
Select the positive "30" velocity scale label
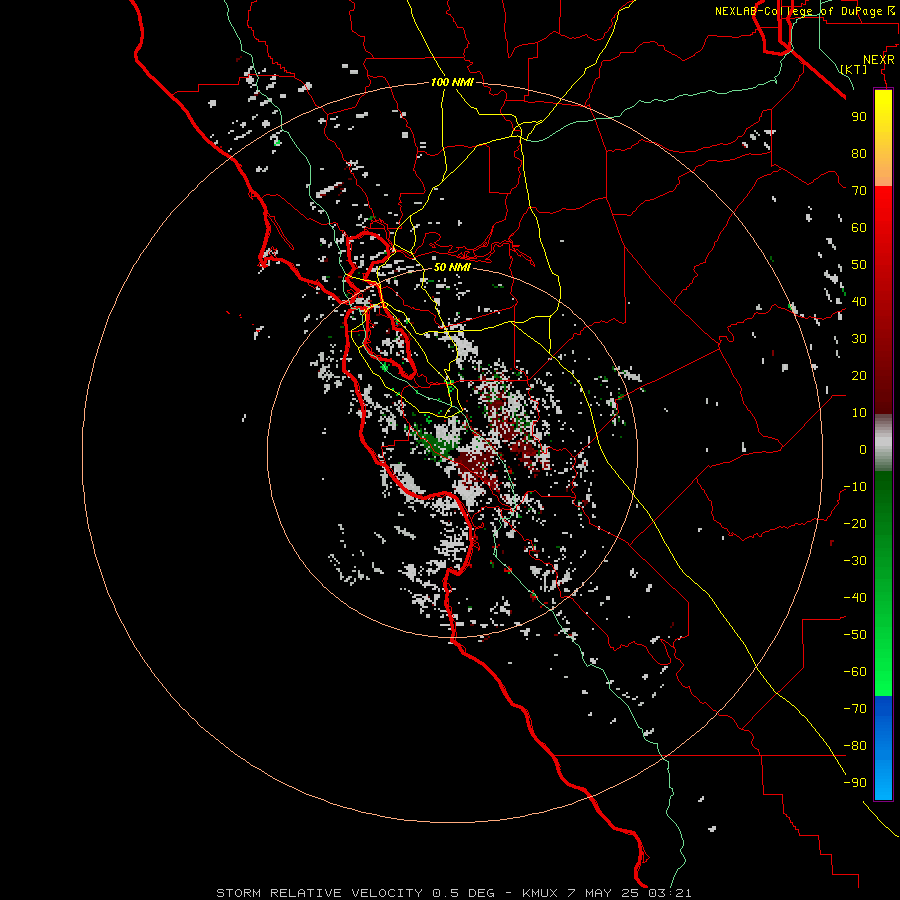(x=859, y=339)
